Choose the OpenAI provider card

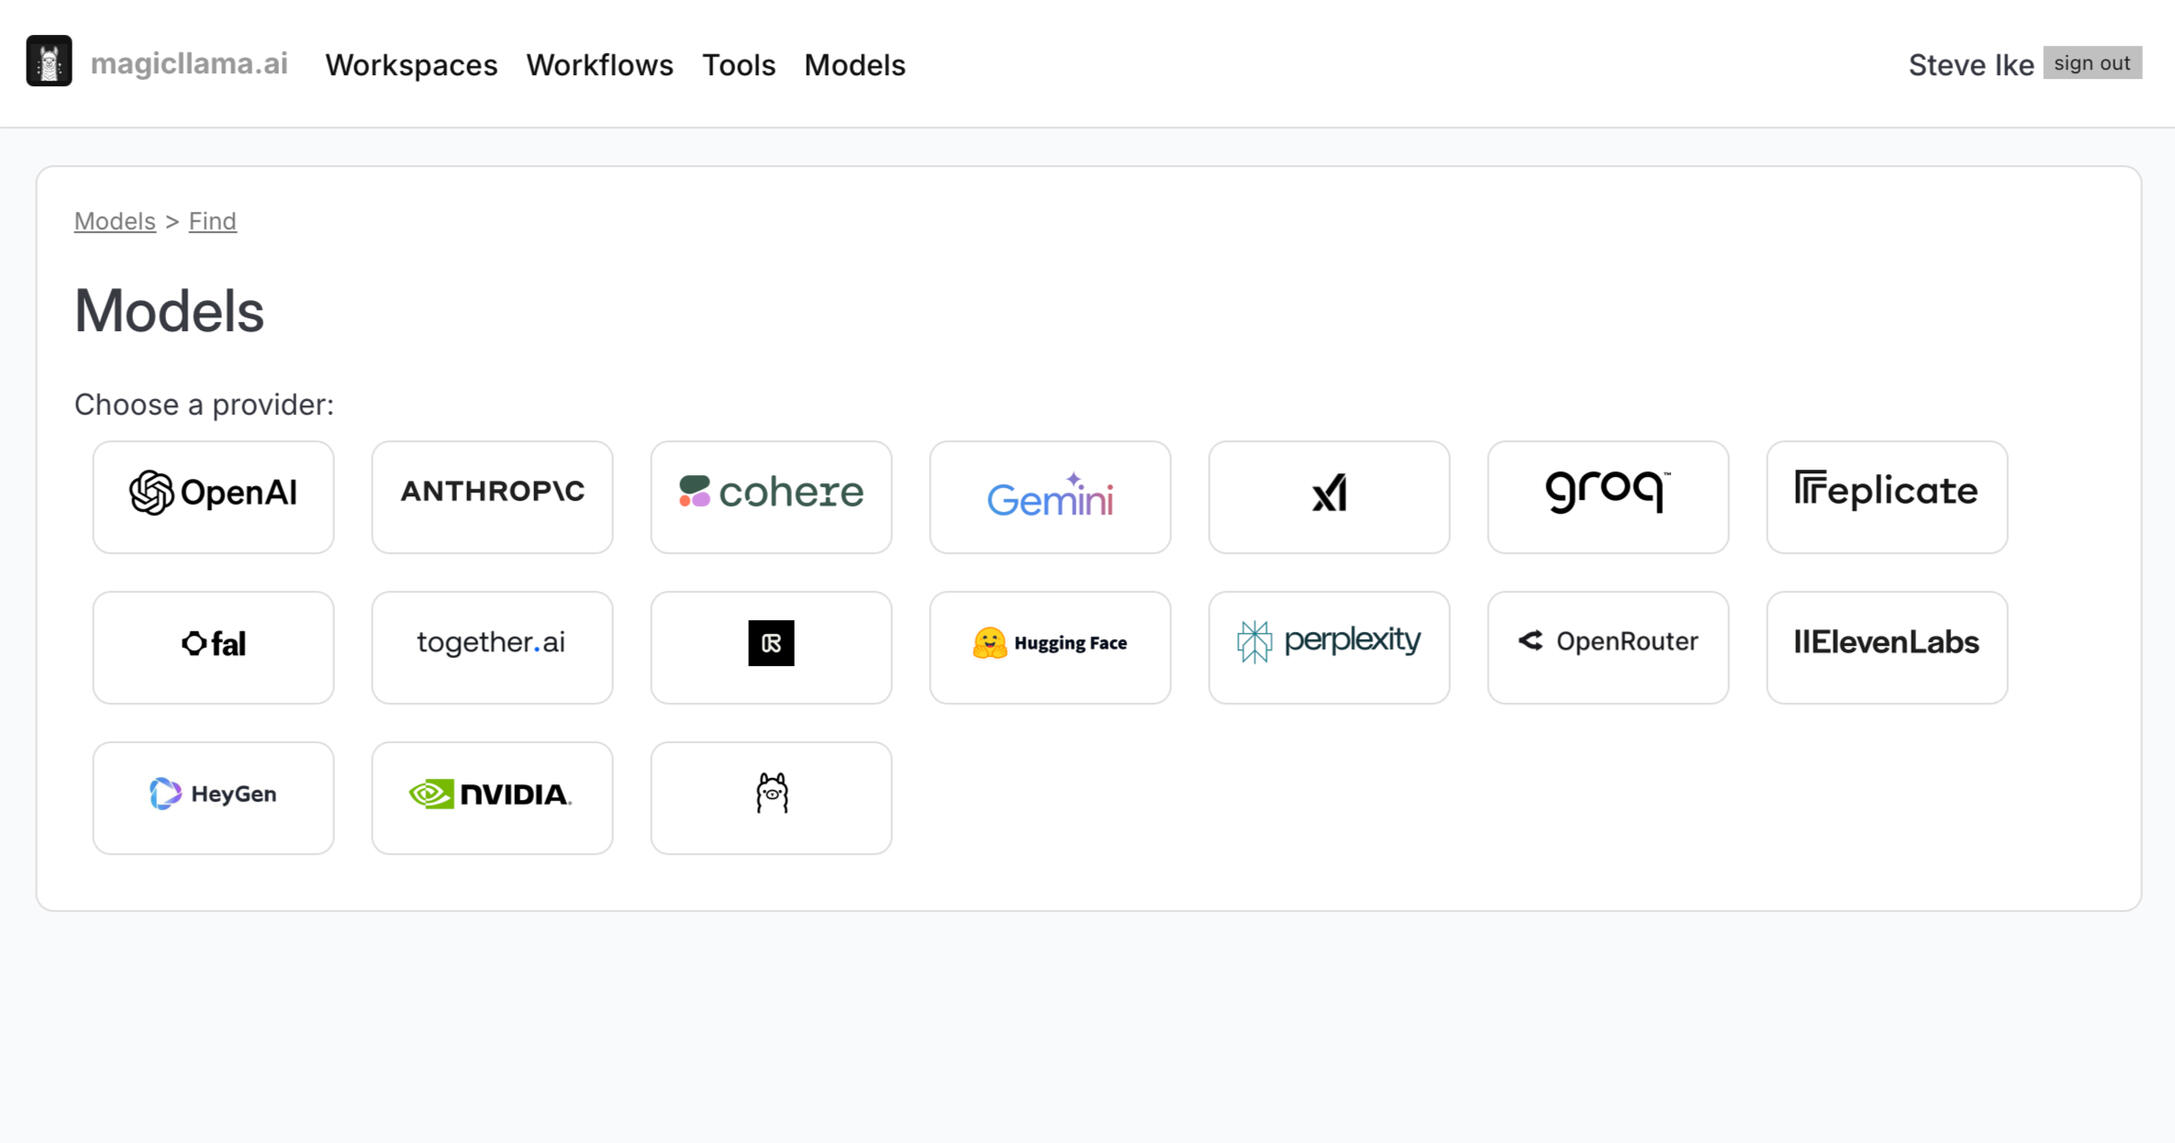click(213, 496)
